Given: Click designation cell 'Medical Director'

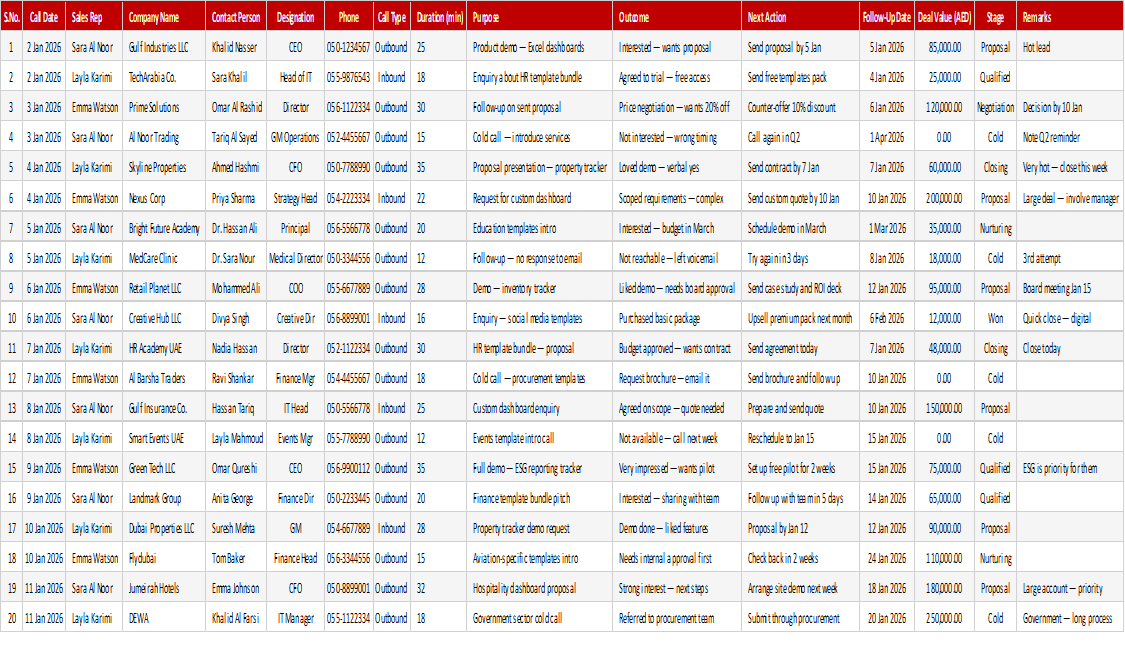Looking at the screenshot, I should point(296,258).
